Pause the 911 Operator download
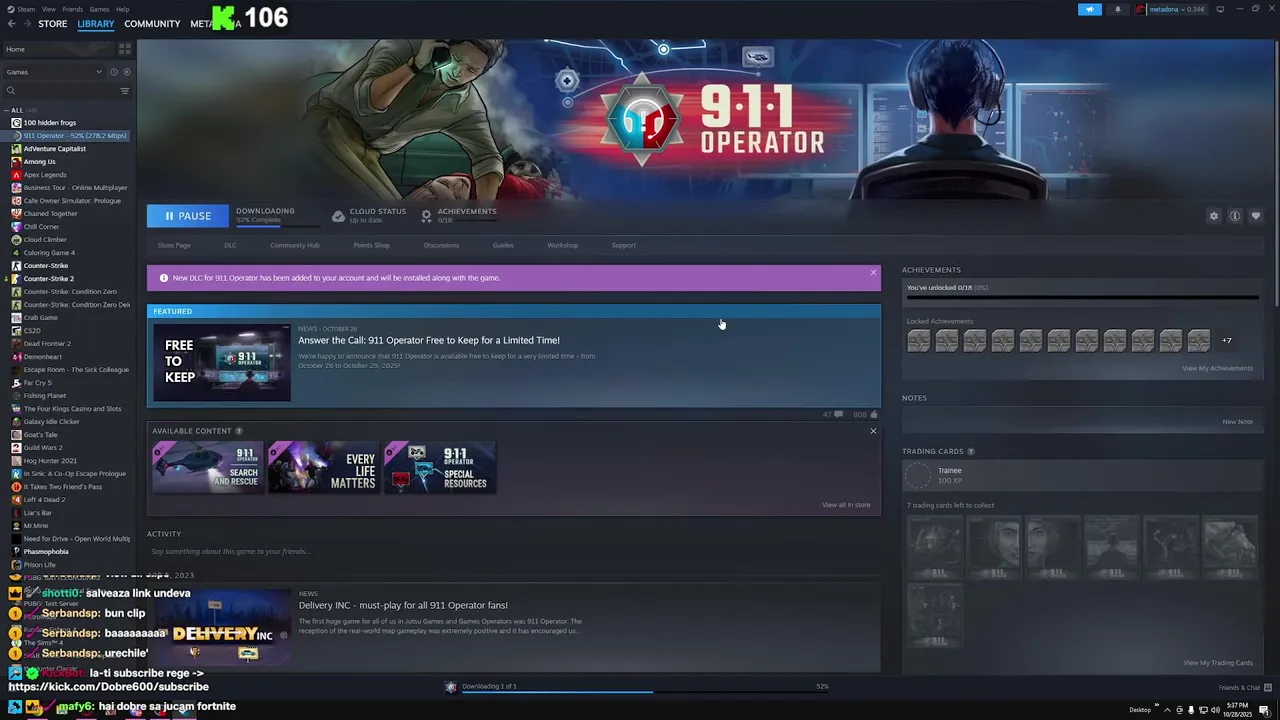Image resolution: width=1280 pixels, height=720 pixels. pos(187,216)
